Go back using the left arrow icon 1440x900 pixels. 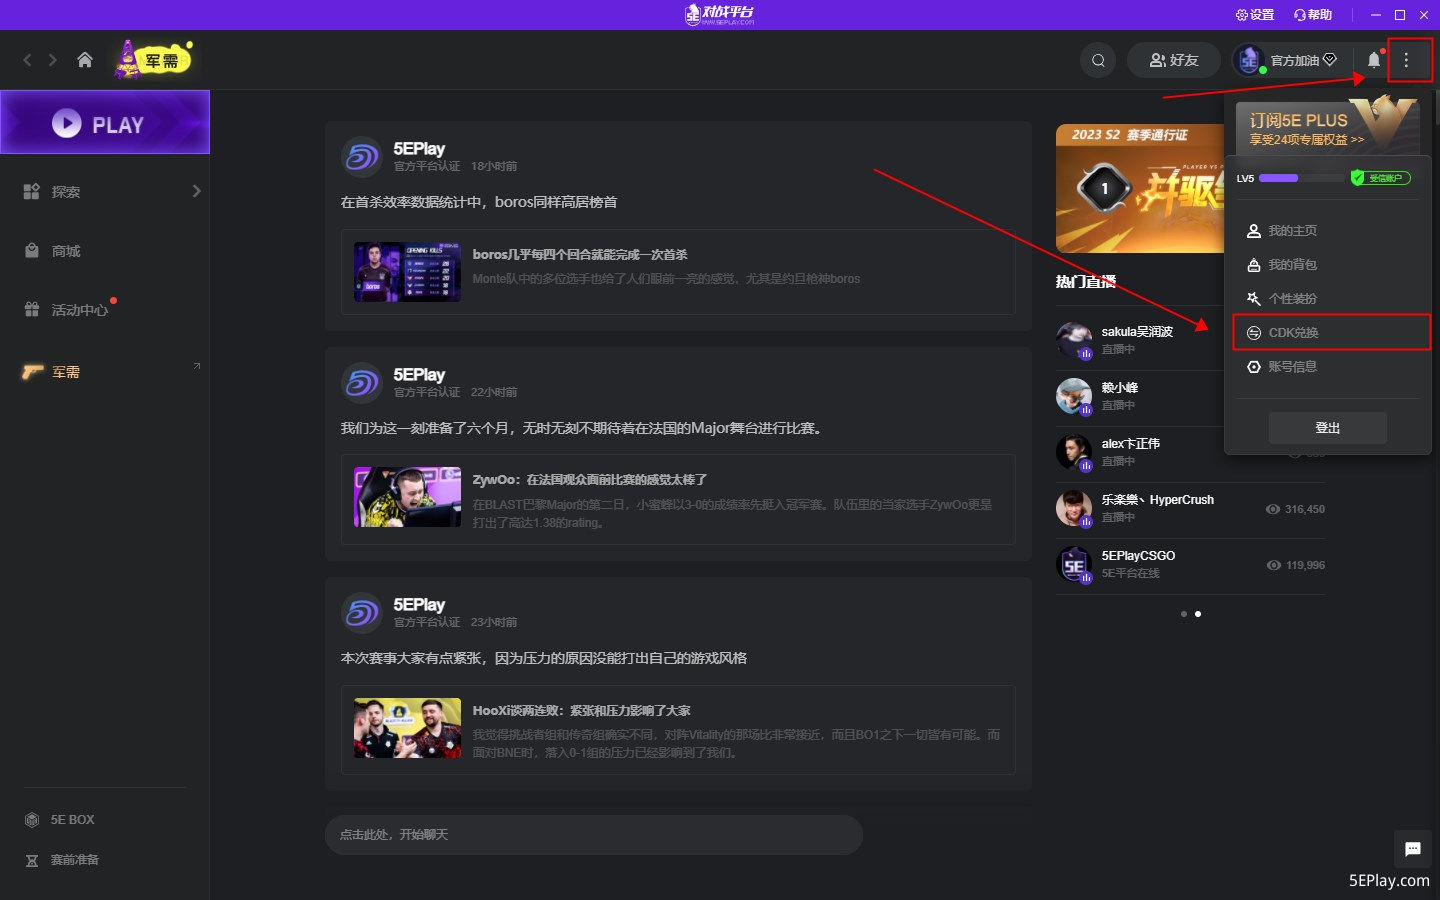pos(27,60)
